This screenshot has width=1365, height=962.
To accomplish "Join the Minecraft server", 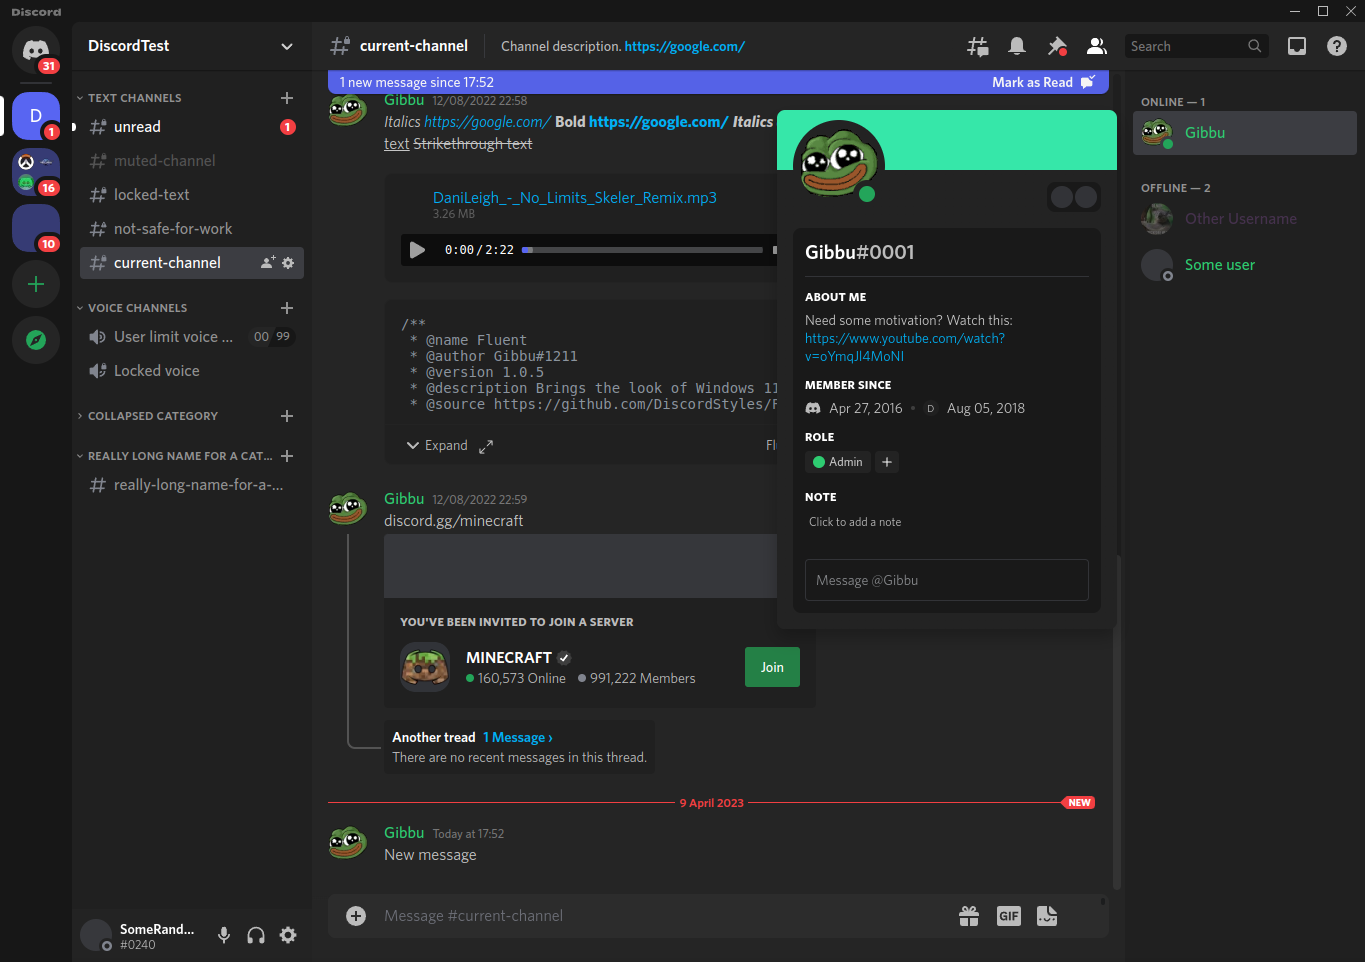I will 771,667.
